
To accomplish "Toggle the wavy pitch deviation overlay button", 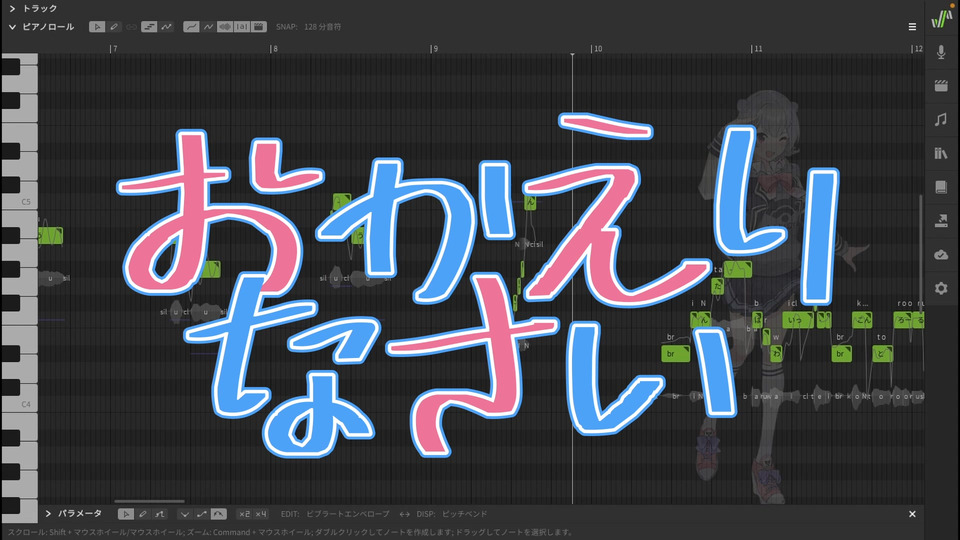I will 208,27.
